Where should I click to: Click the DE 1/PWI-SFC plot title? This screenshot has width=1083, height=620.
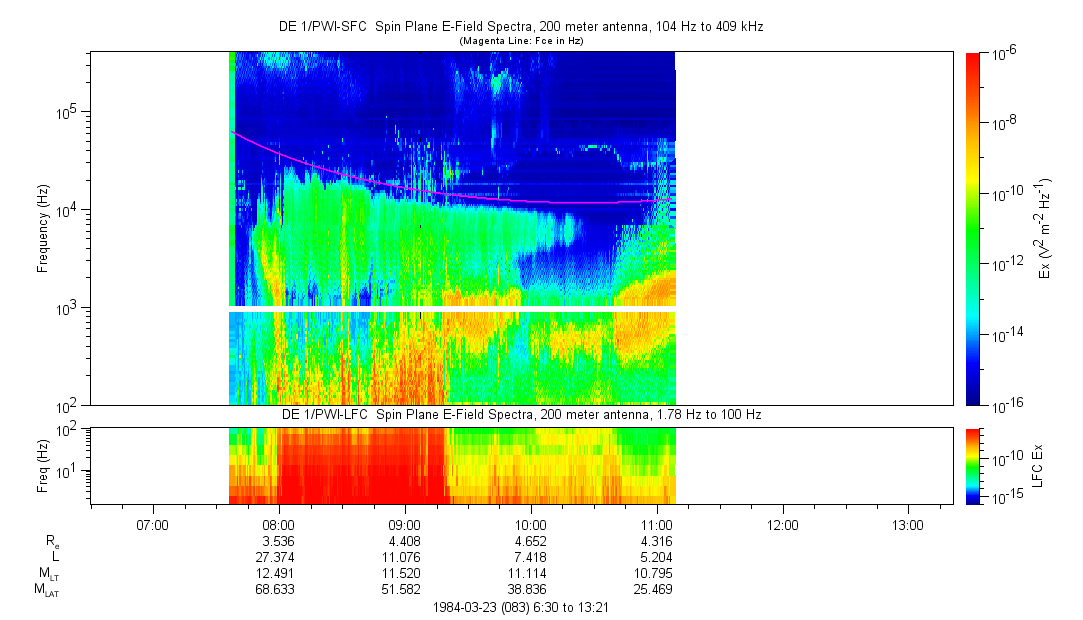pyautogui.click(x=520, y=27)
